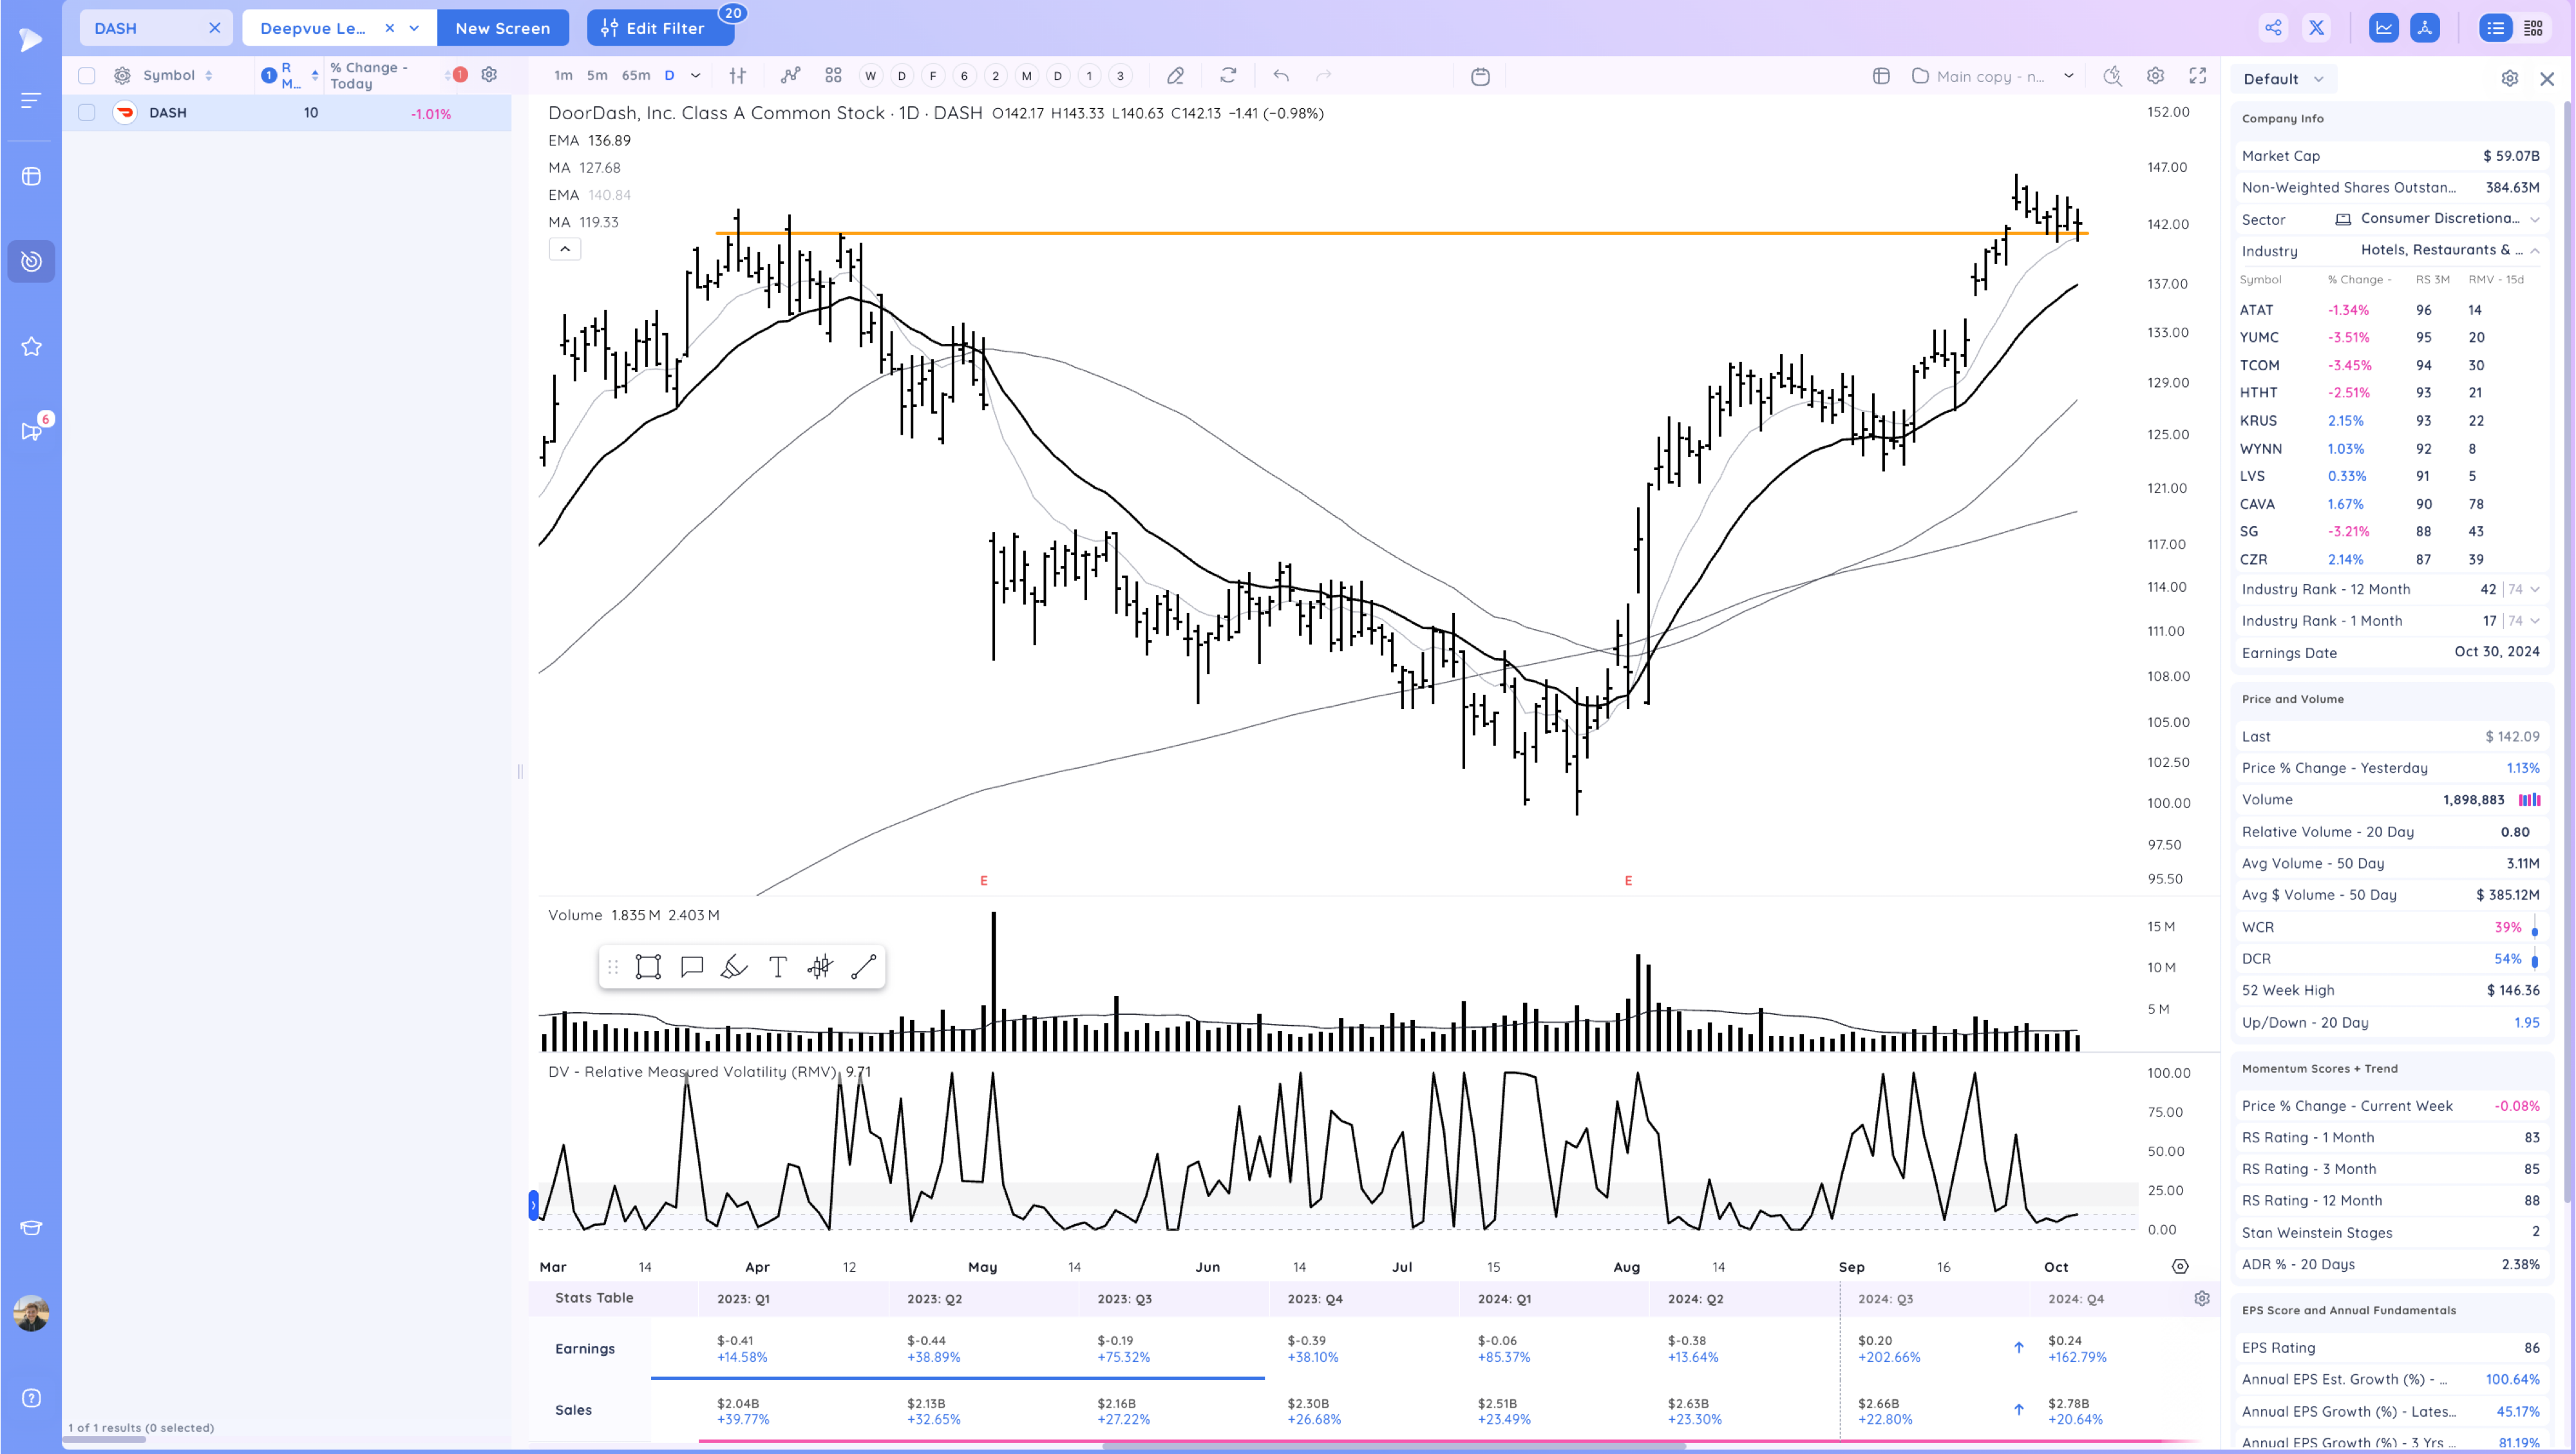Open the chart settings gear icon
Screen dimensions: 2576x1454
click(x=2155, y=76)
